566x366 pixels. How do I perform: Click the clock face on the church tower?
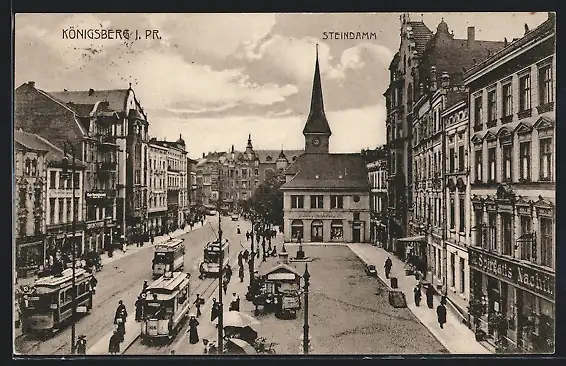[316, 142]
